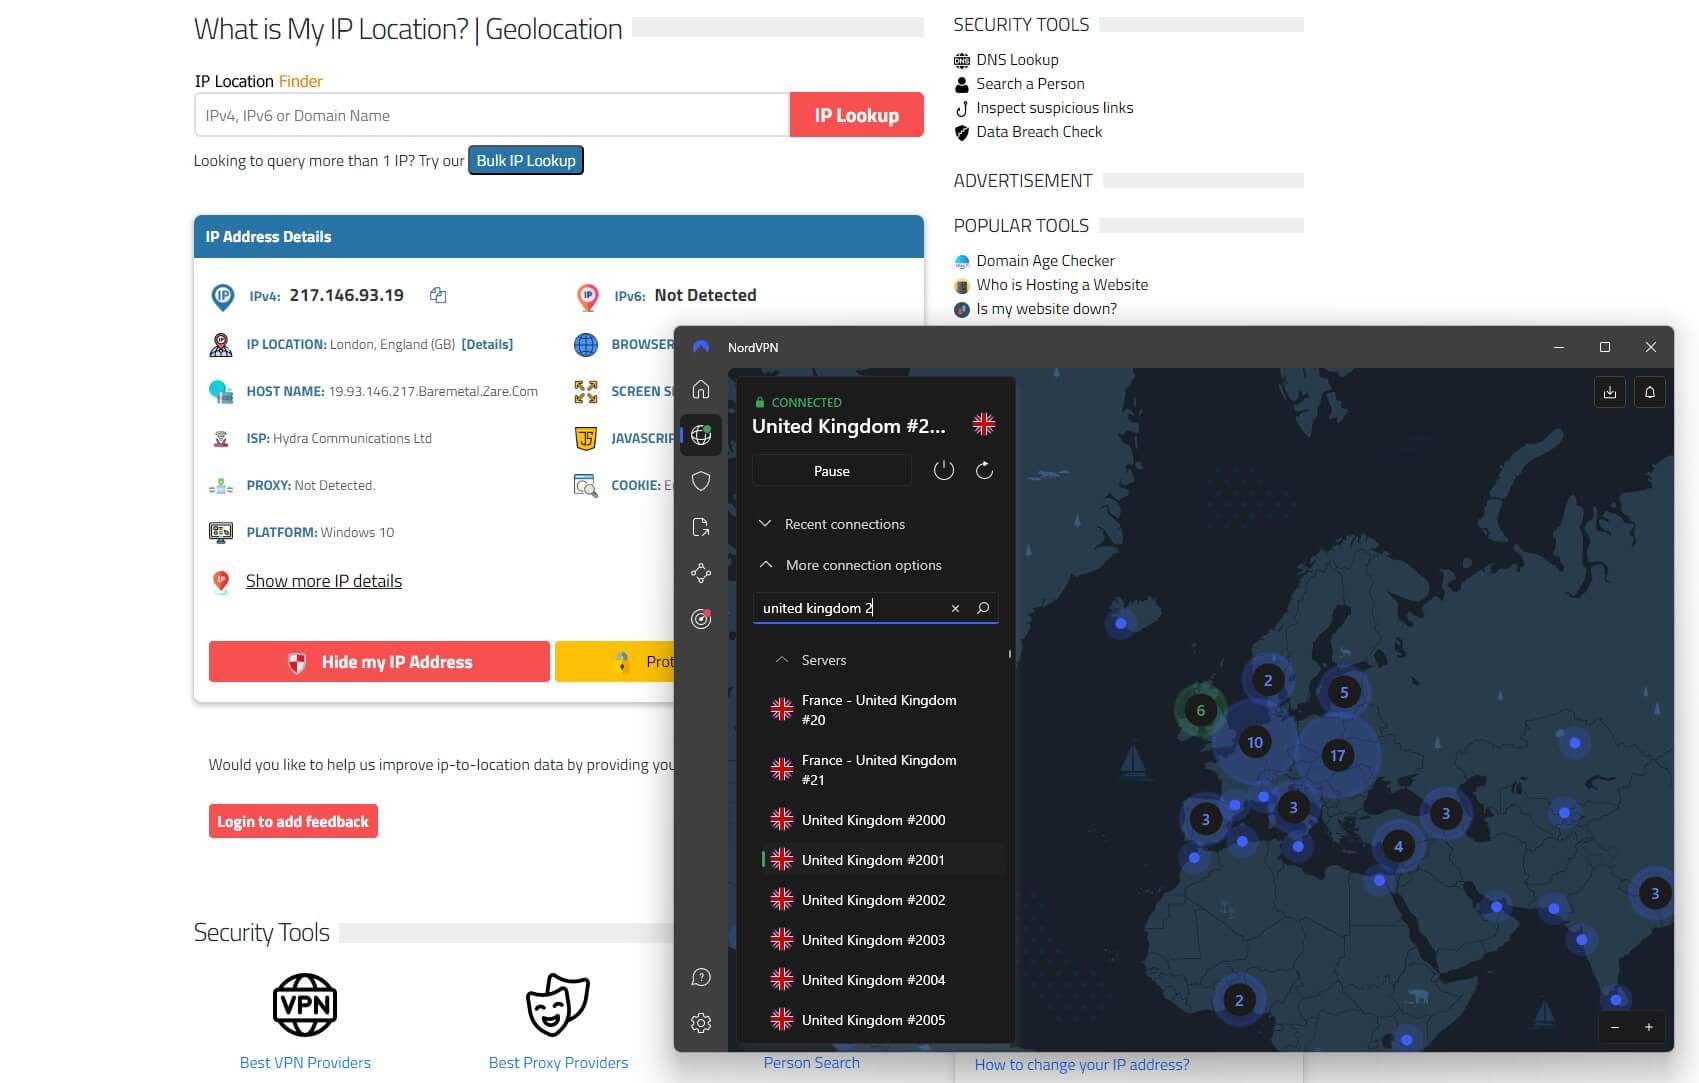
Task: Open Show more IP details link
Action: [324, 581]
